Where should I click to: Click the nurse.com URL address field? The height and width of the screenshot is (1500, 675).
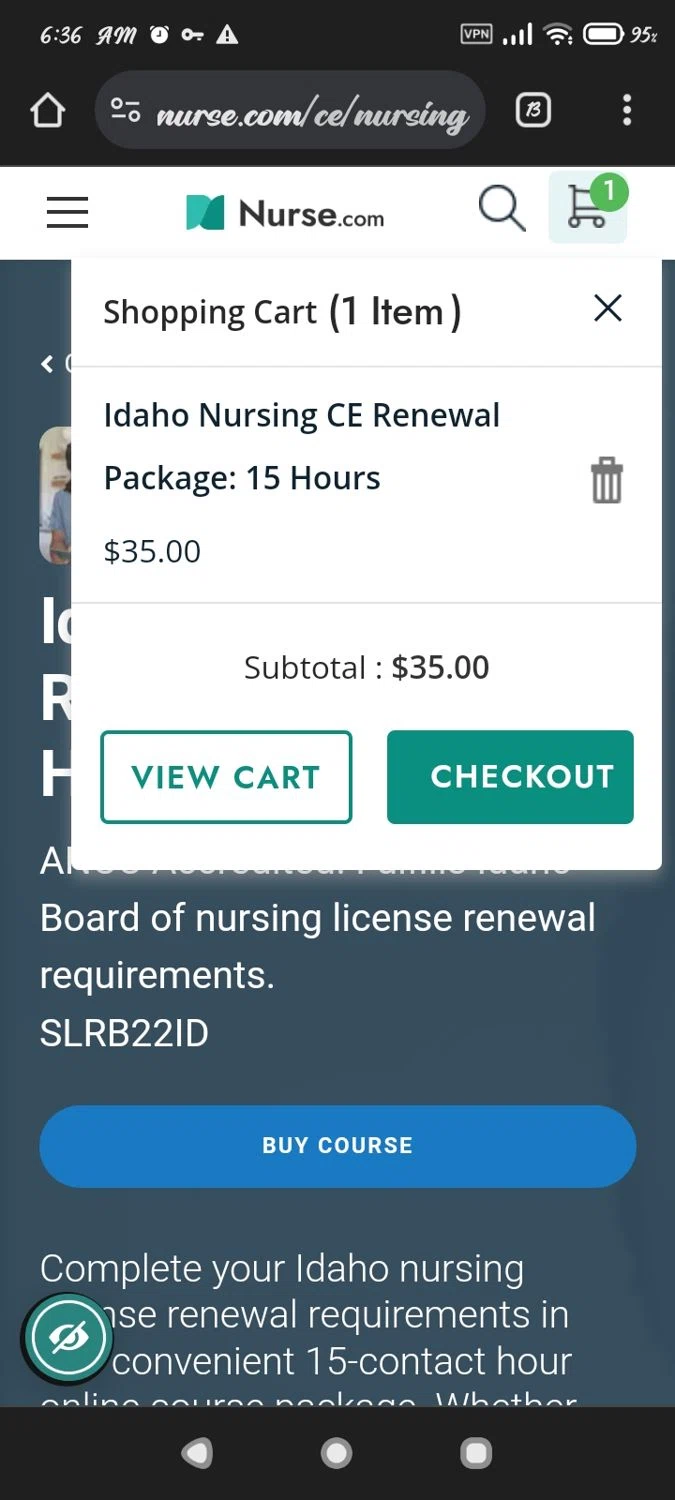(312, 115)
